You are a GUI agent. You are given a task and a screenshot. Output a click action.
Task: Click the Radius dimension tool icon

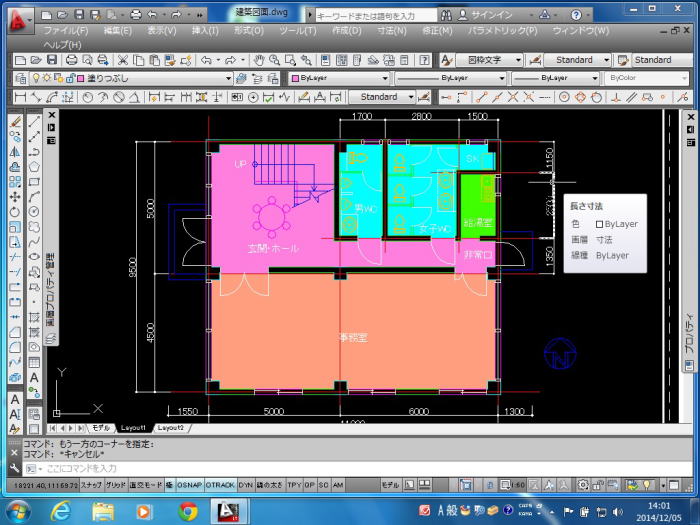(x=88, y=97)
